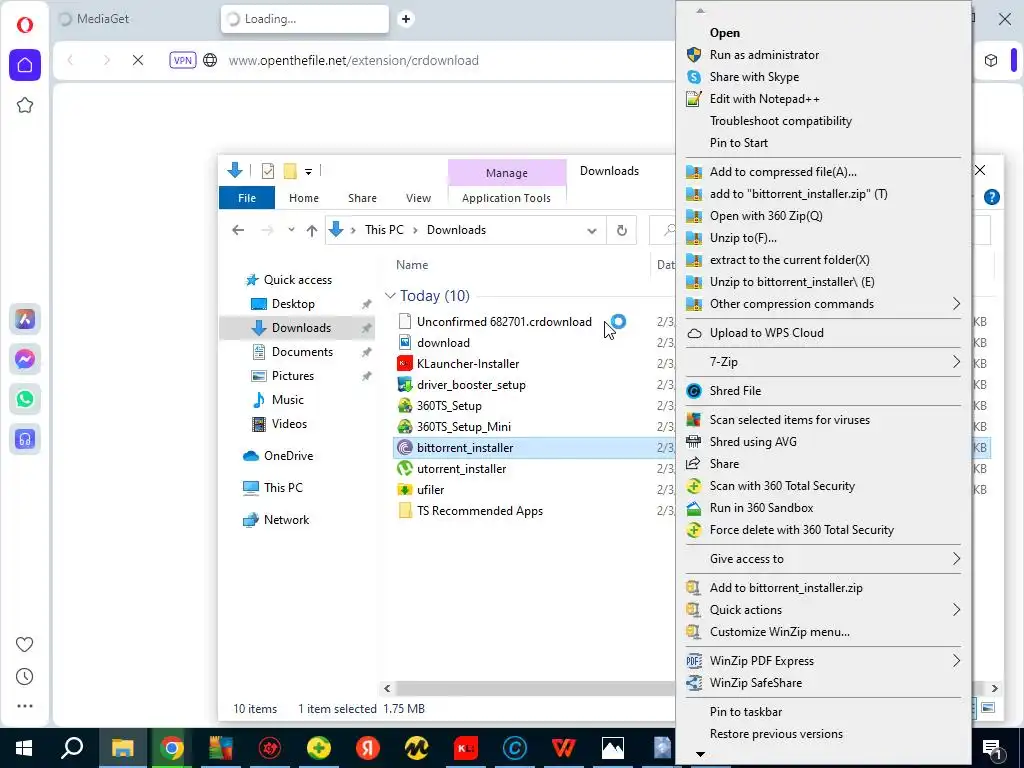Refresh the Downloads folder view
Viewport: 1024px width, 768px height.
(622, 230)
